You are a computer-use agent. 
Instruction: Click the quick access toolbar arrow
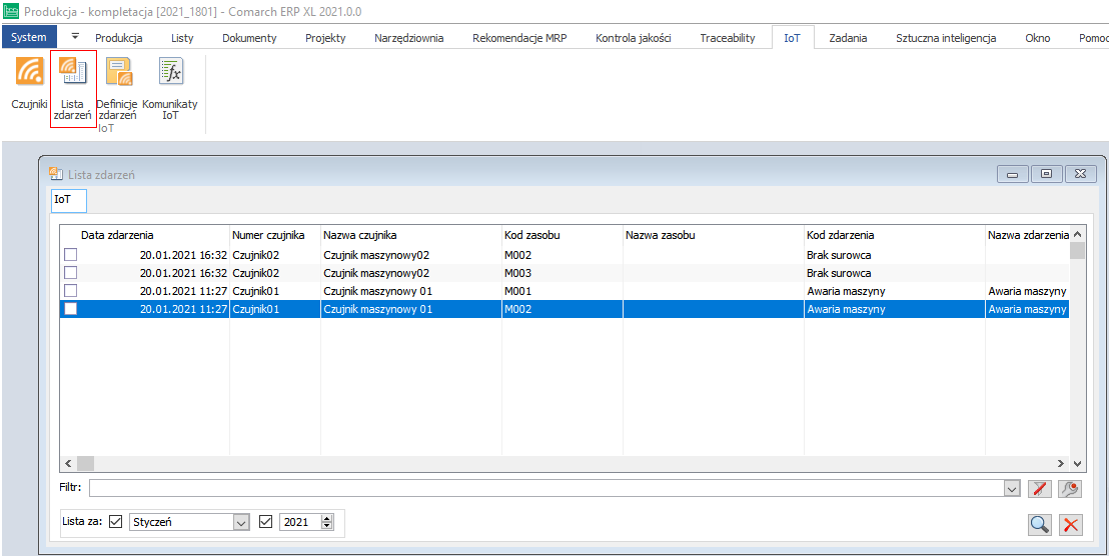pyautogui.click(x=75, y=36)
